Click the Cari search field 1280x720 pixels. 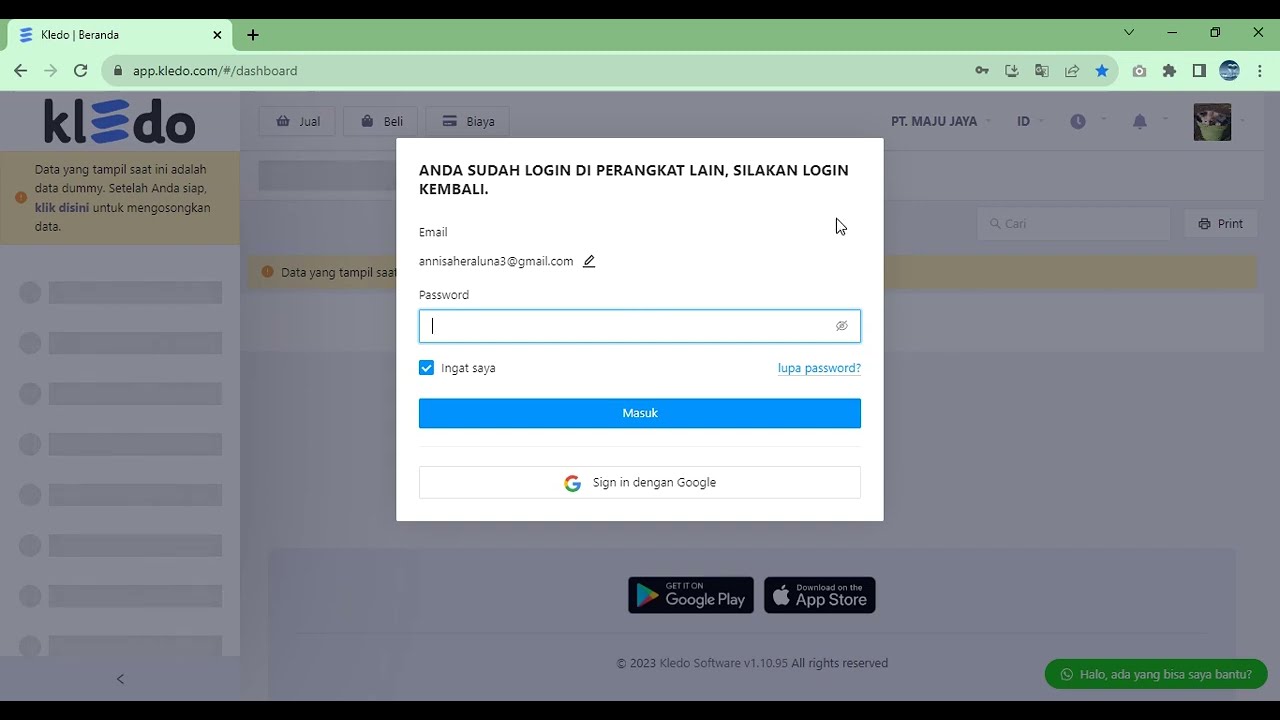click(x=1073, y=224)
